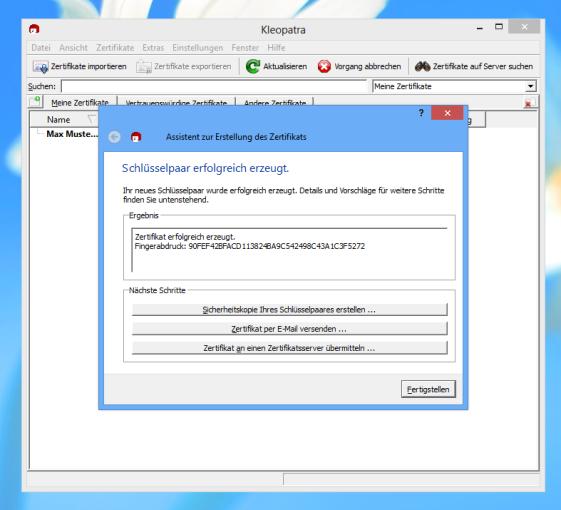Click the new tab icon left of Meine Zertifikate
The height and width of the screenshot is (510, 561).
pyautogui.click(x=35, y=102)
